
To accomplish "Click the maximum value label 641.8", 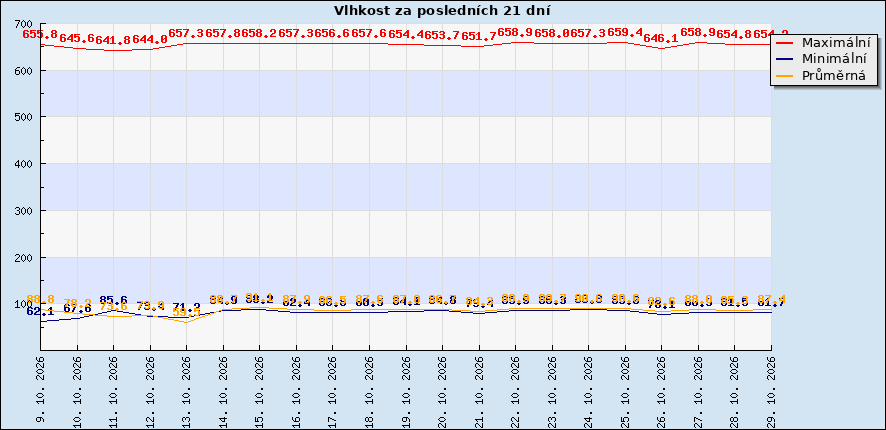I will 114,40.
